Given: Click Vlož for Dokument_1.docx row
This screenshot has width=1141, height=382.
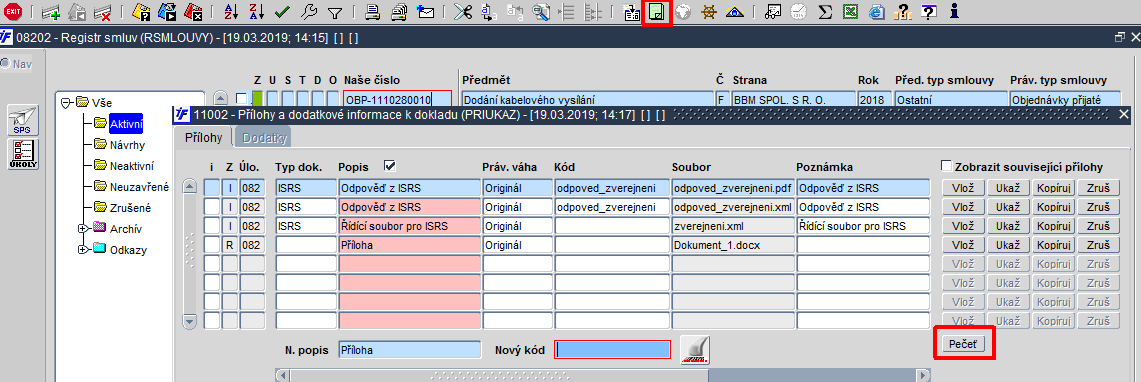Looking at the screenshot, I should (x=963, y=244).
